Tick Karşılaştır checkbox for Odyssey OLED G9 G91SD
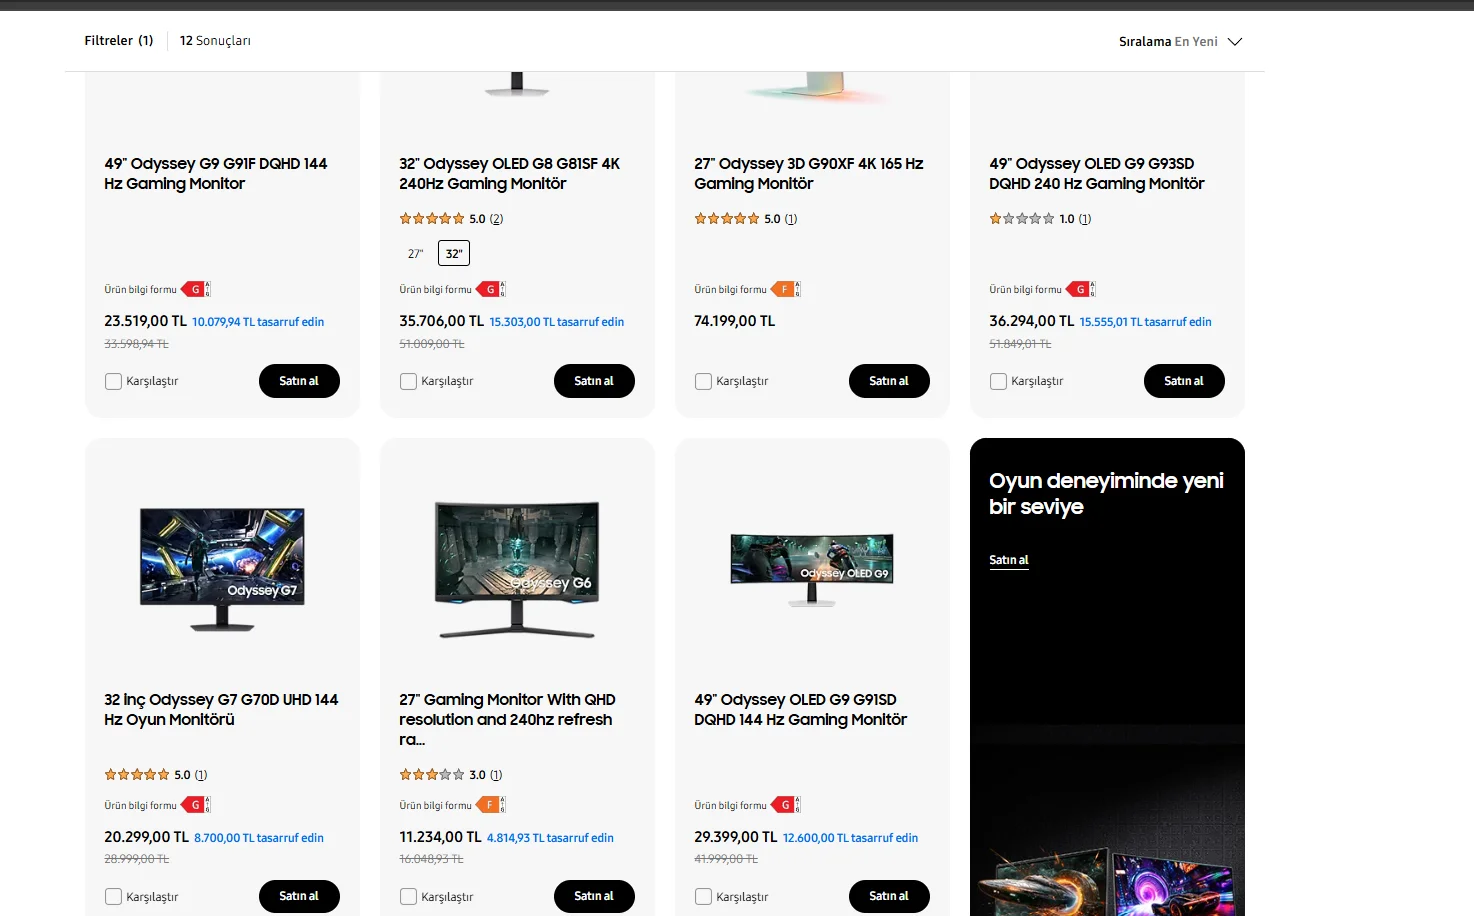The width and height of the screenshot is (1474, 916). tap(703, 897)
